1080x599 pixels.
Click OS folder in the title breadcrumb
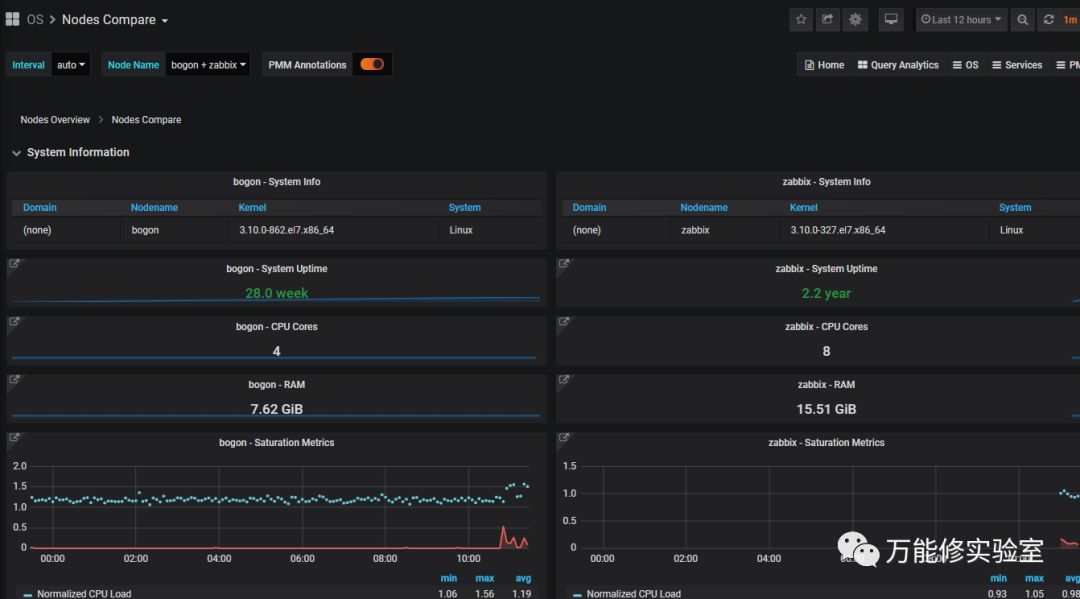pyautogui.click(x=35, y=19)
